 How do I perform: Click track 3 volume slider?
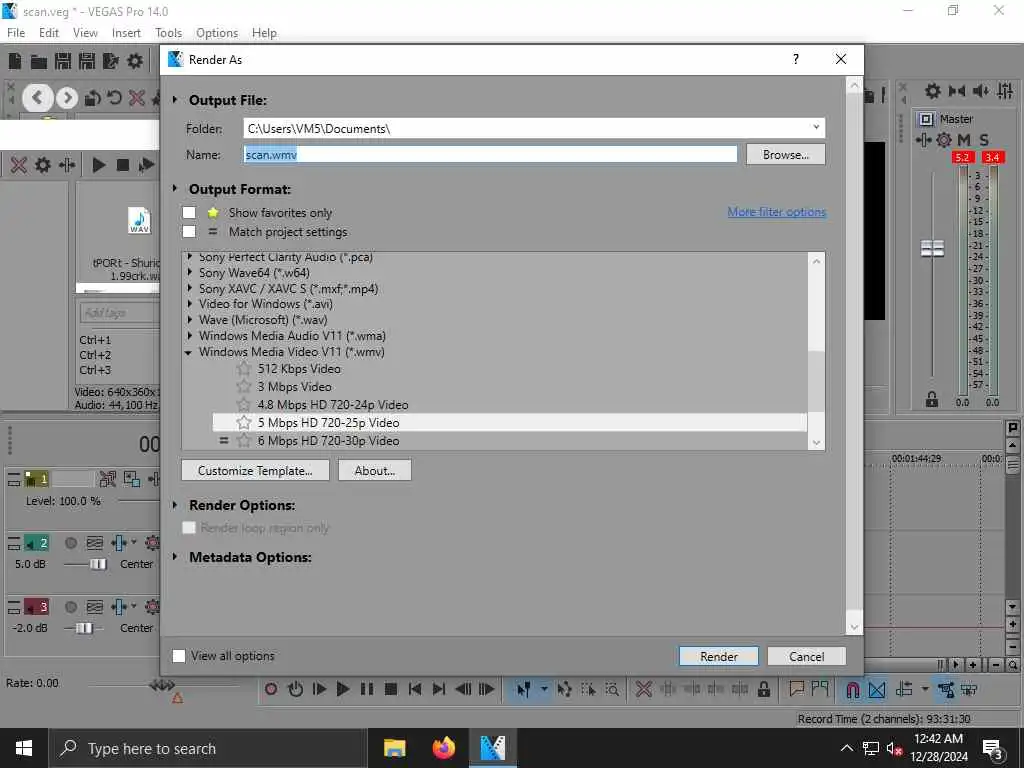pos(84,628)
